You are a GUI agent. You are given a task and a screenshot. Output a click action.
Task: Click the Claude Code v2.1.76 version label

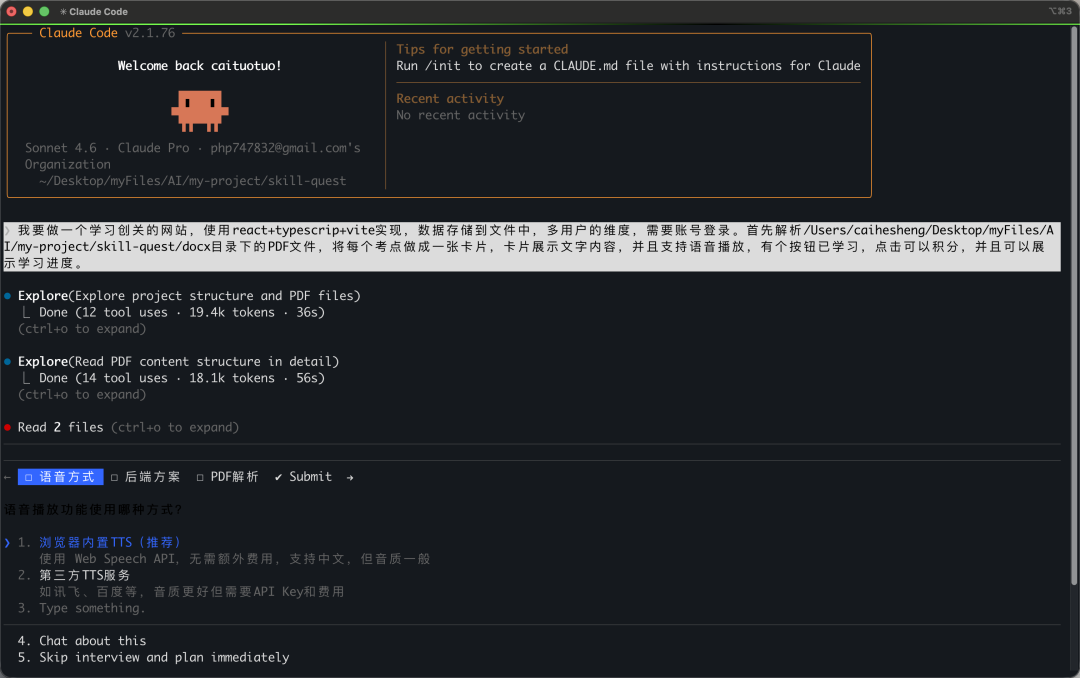click(107, 33)
